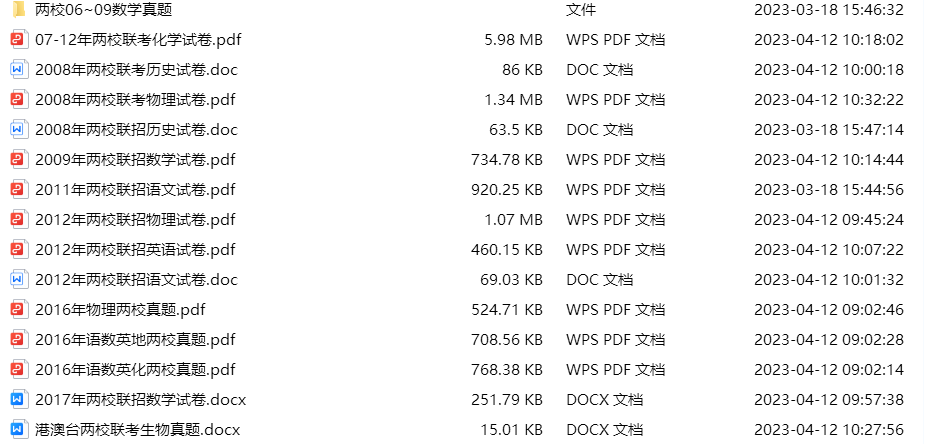This screenshot has height=448, width=938.
Task: Select file 2011年两校联招语文试卷.pdf by name
Action: click(x=135, y=190)
